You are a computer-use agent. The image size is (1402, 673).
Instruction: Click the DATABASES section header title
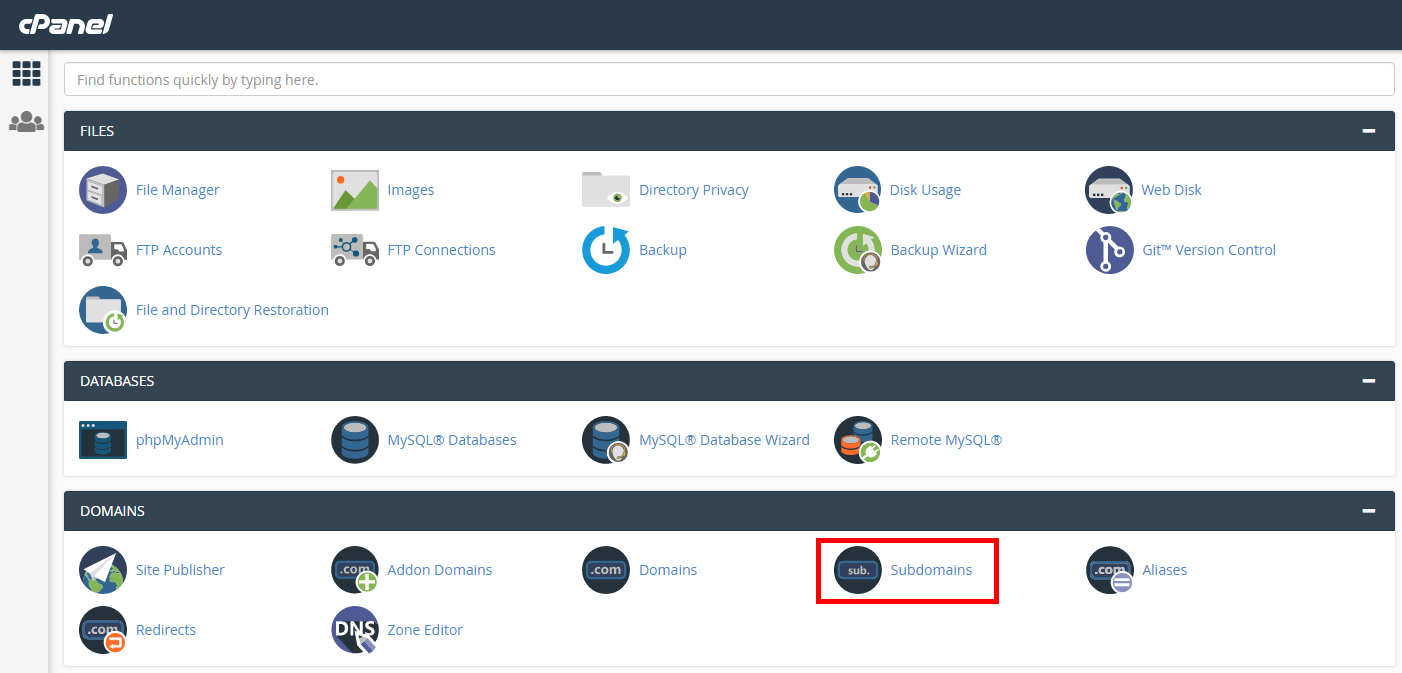click(x=117, y=381)
